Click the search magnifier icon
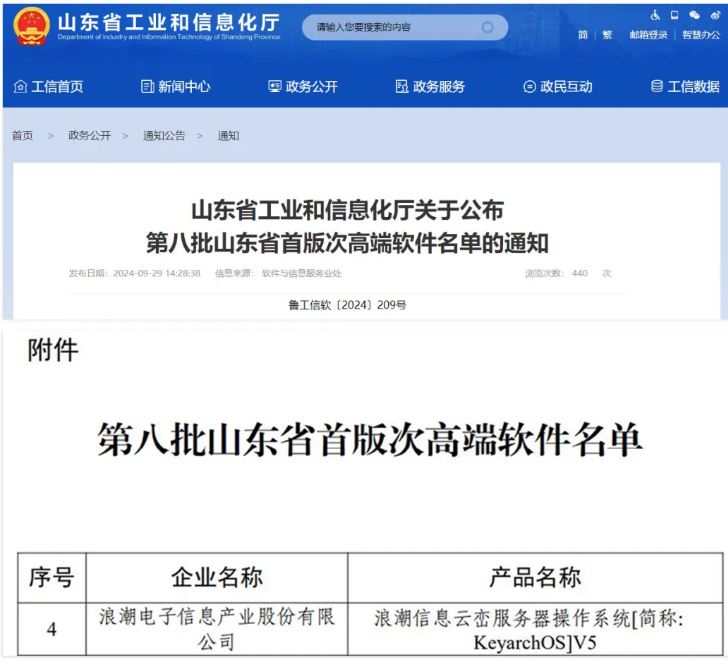The height and width of the screenshot is (661, 728). (488, 27)
